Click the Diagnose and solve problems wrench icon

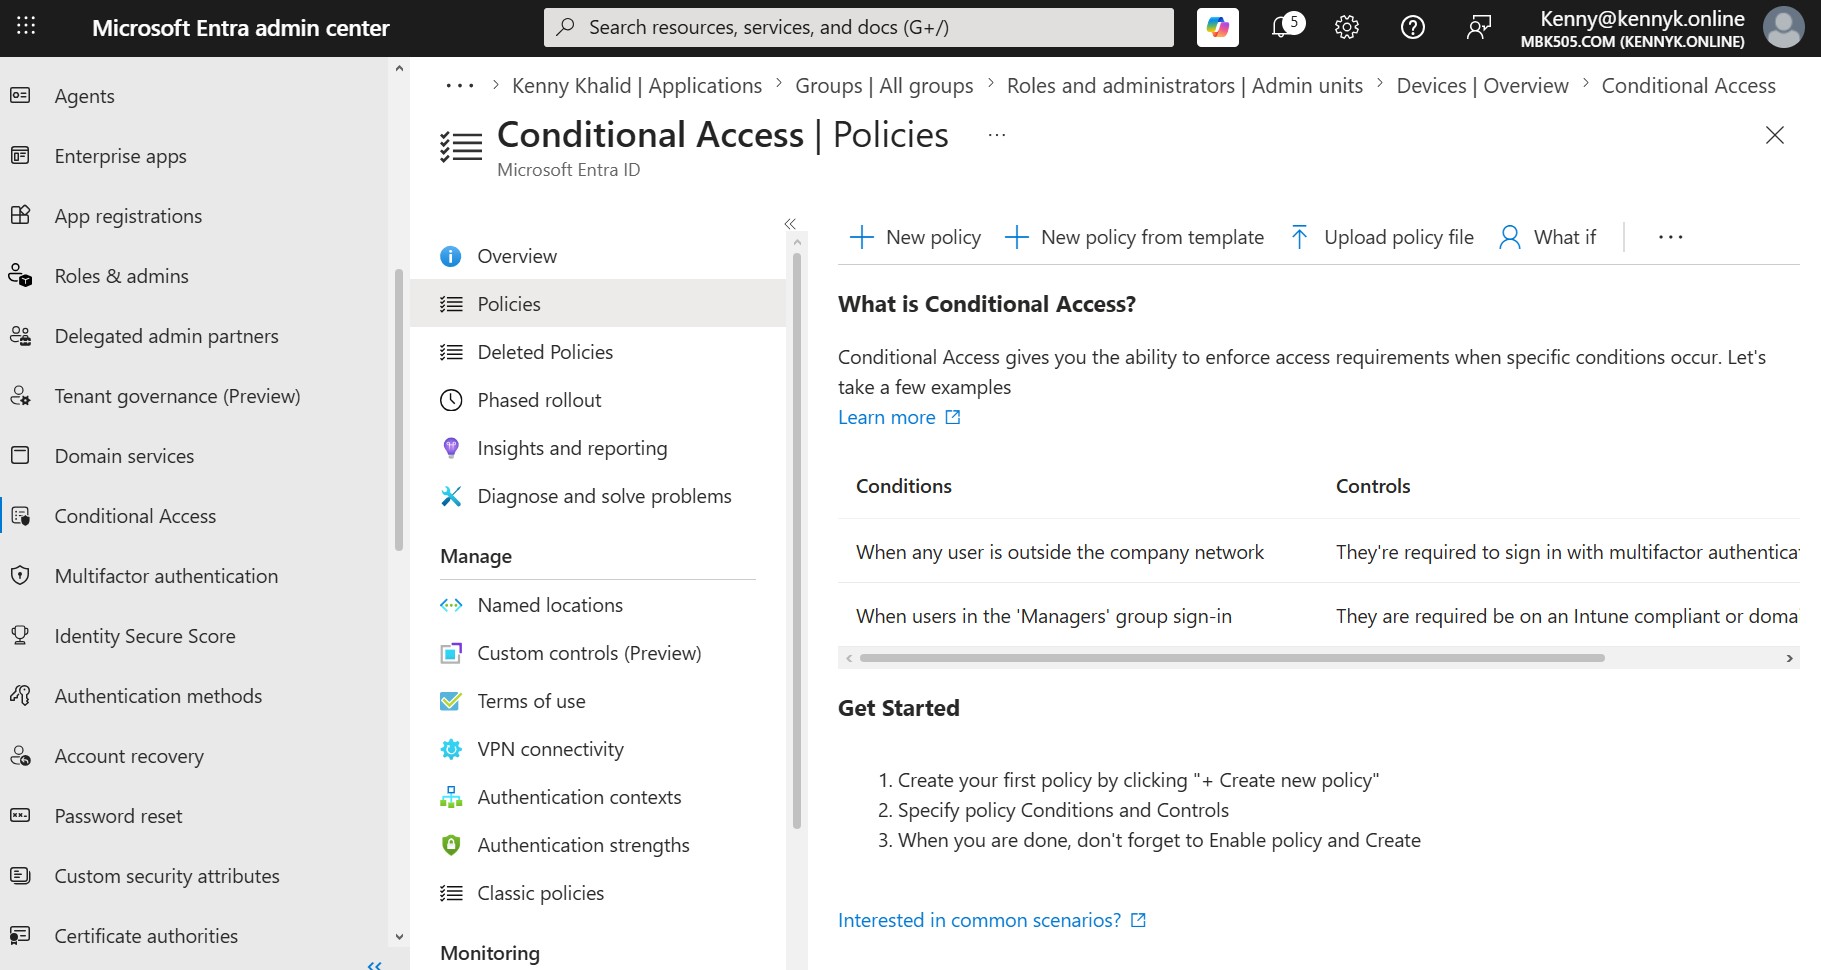(x=451, y=496)
